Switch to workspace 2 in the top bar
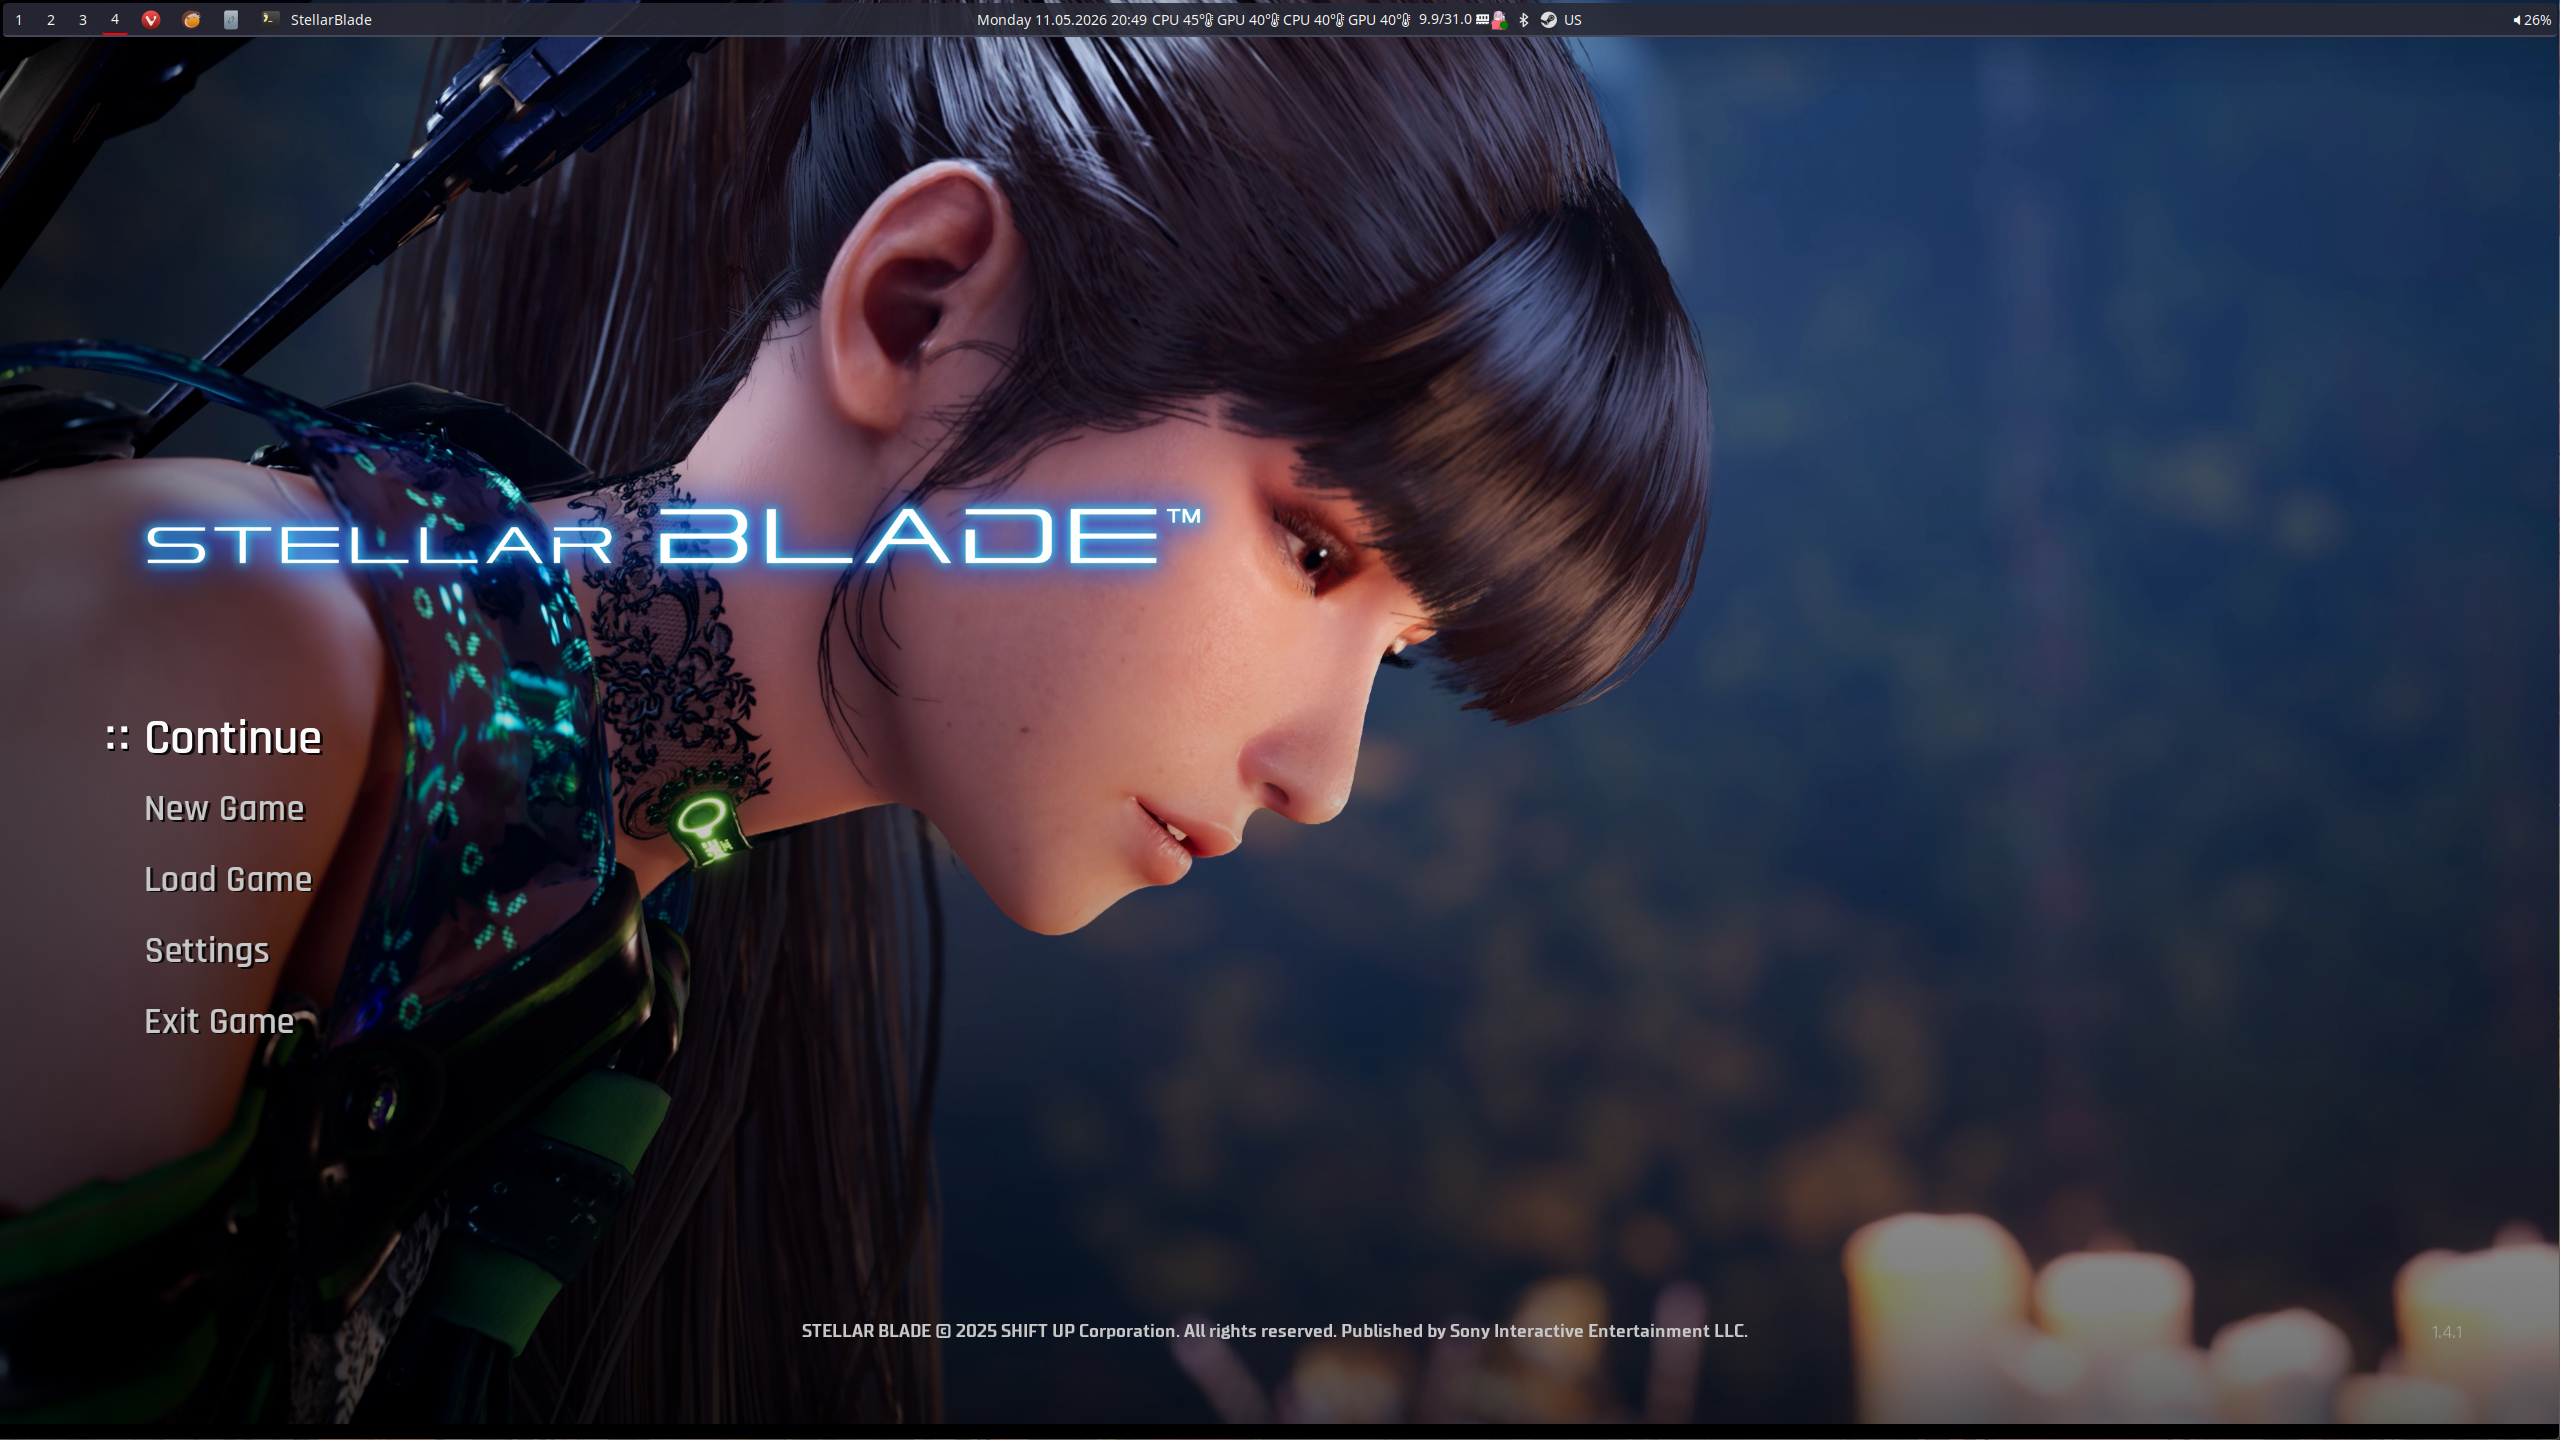The height and width of the screenshot is (1440, 2560). [51, 20]
